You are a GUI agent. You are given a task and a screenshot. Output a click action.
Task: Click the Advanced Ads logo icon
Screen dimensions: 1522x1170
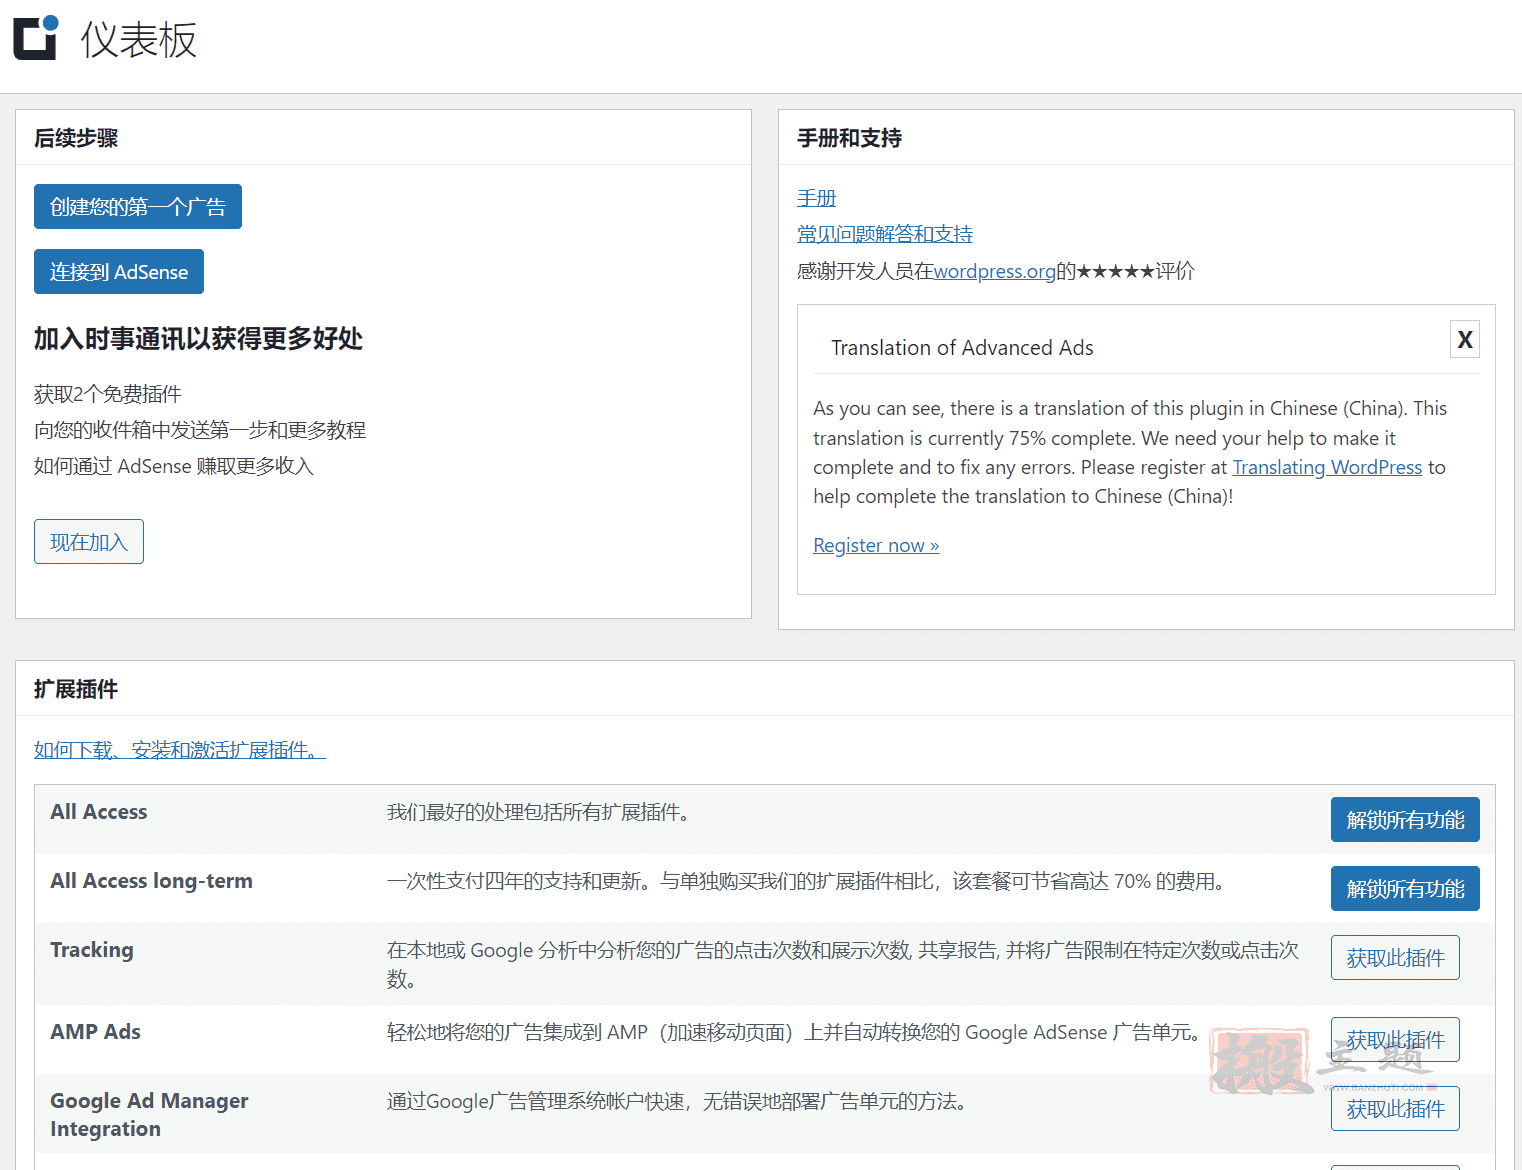click(x=36, y=38)
